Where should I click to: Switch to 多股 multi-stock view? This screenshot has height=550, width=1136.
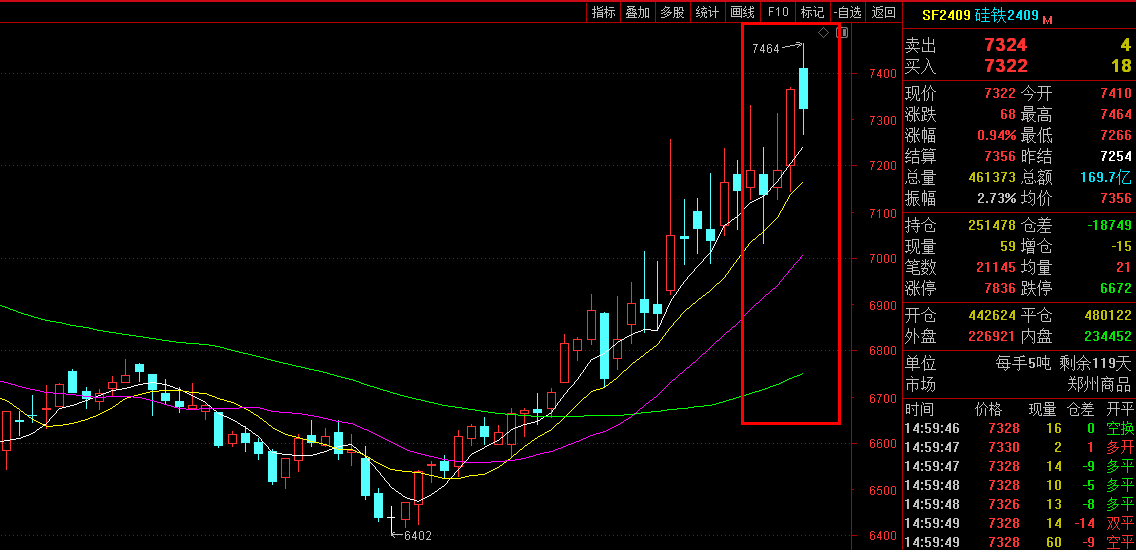coord(672,12)
